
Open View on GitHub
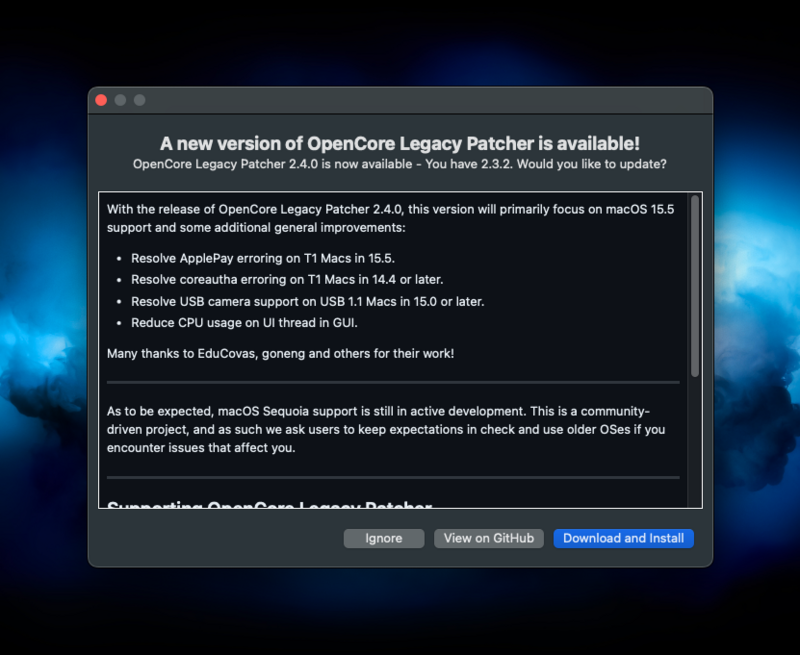489,538
